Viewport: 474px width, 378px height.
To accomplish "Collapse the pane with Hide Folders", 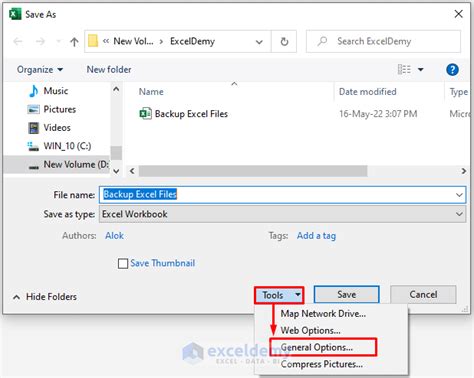I will [45, 297].
